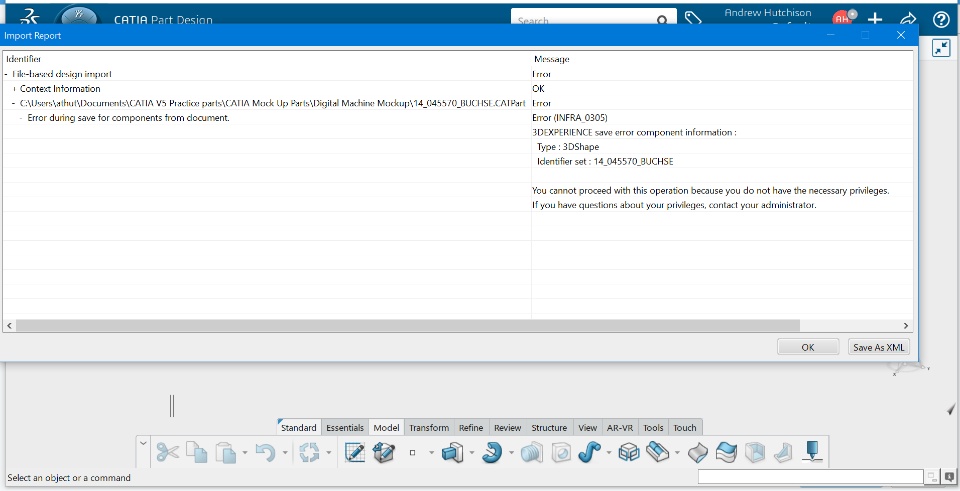Click the Share arrow icon
960x491 pixels.
pos(907,19)
